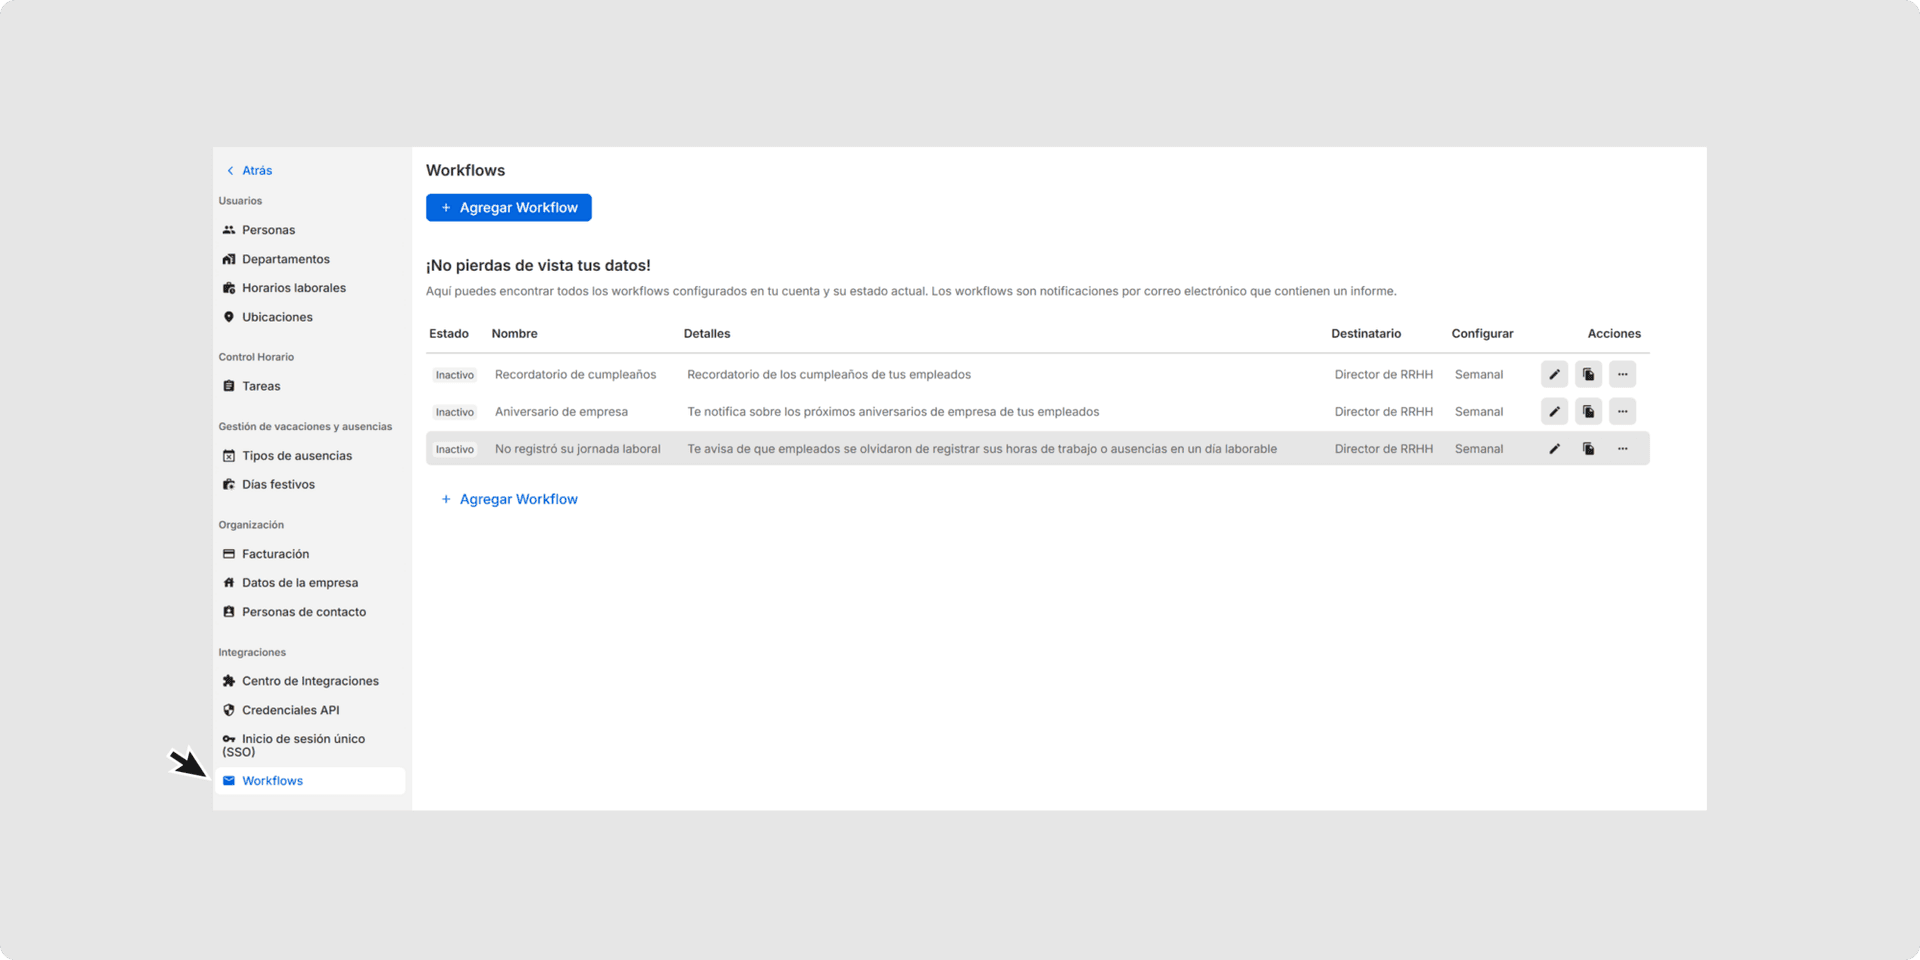Open Días festivos in the sidebar
Image resolution: width=1920 pixels, height=960 pixels.
277,484
